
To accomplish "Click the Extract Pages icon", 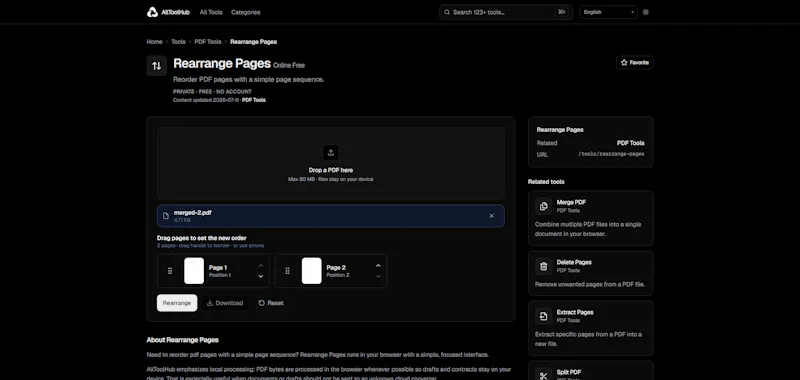I will click(543, 316).
